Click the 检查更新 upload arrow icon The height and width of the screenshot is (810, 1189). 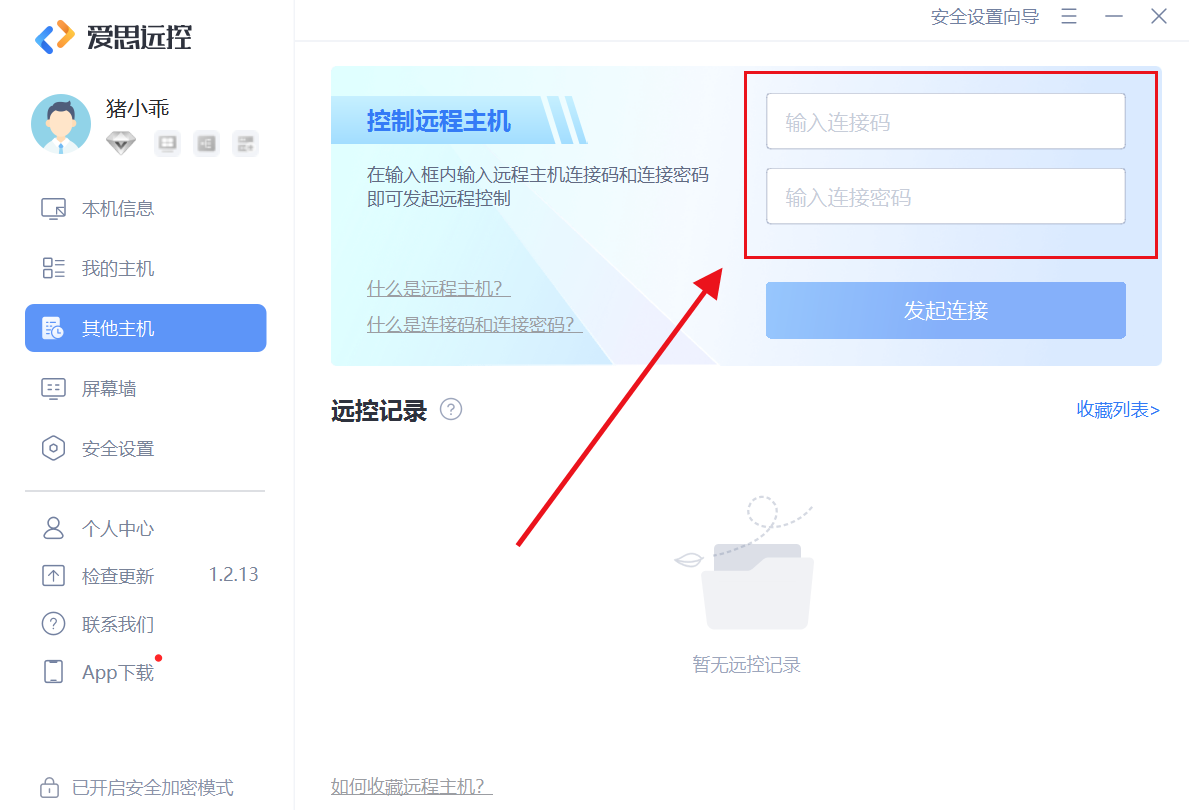coord(53,576)
